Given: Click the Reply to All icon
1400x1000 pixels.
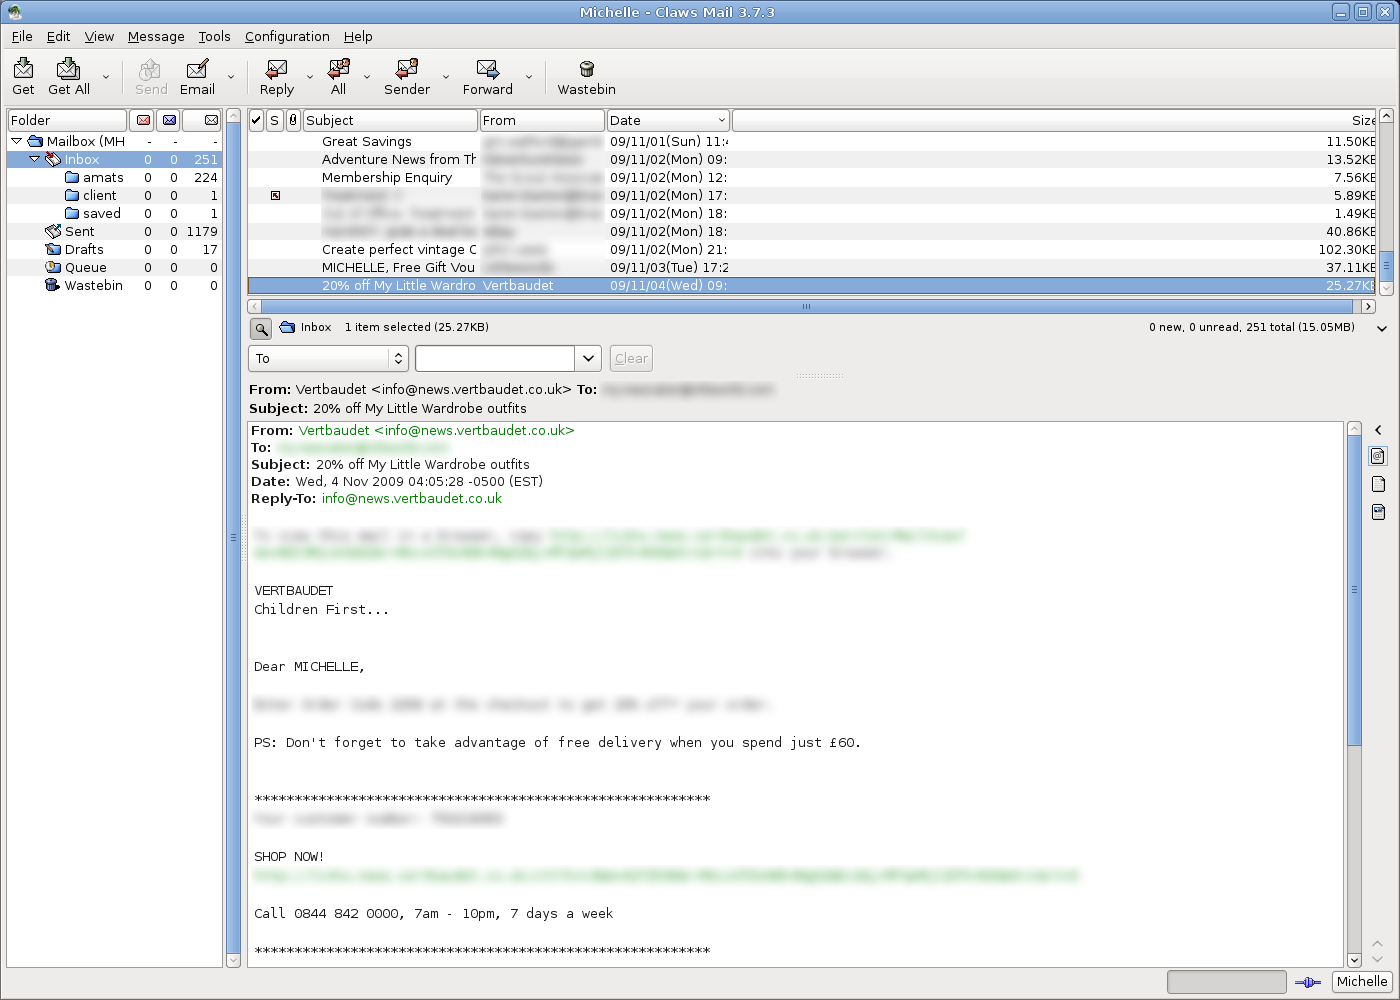Looking at the screenshot, I should pos(339,68).
